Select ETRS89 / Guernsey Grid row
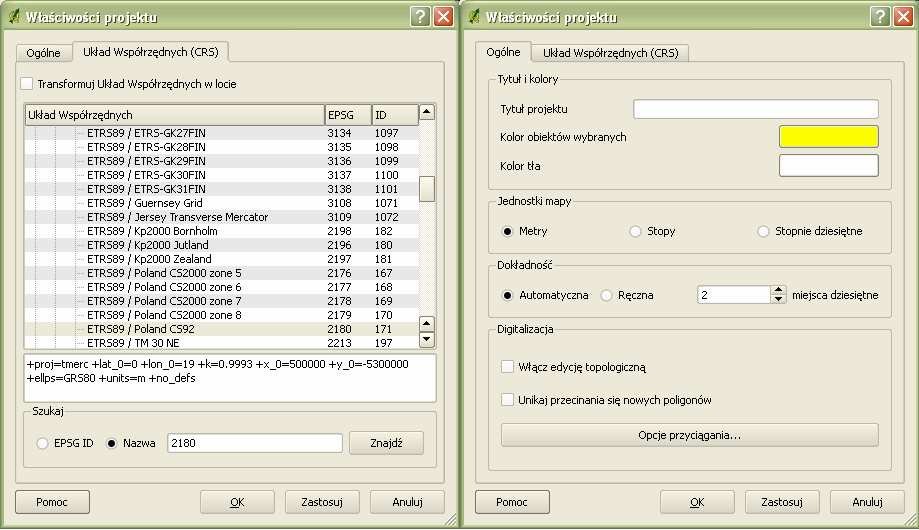Viewport: 919px width, 530px height. click(x=222, y=203)
